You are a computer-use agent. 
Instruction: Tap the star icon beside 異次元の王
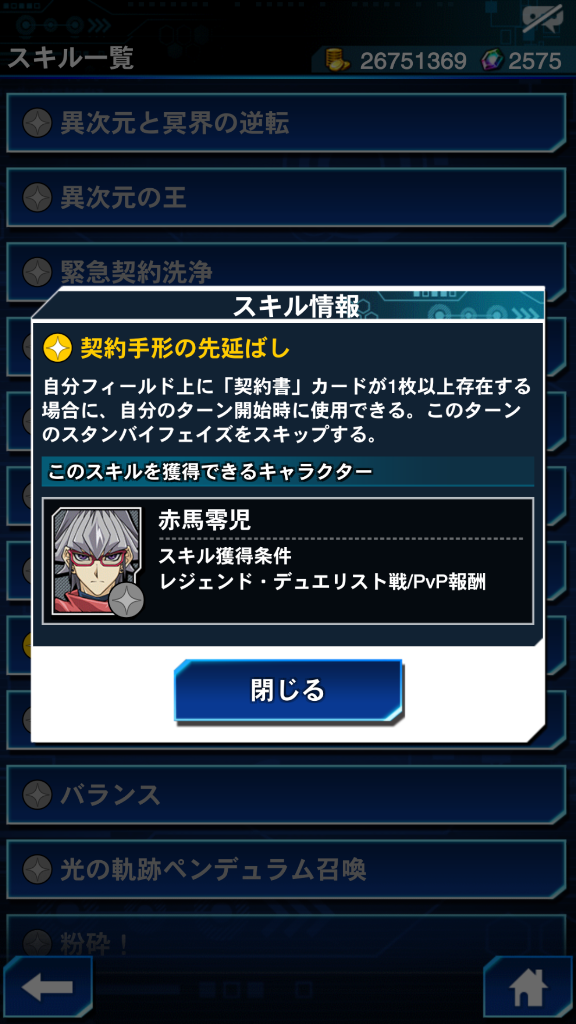point(37,197)
